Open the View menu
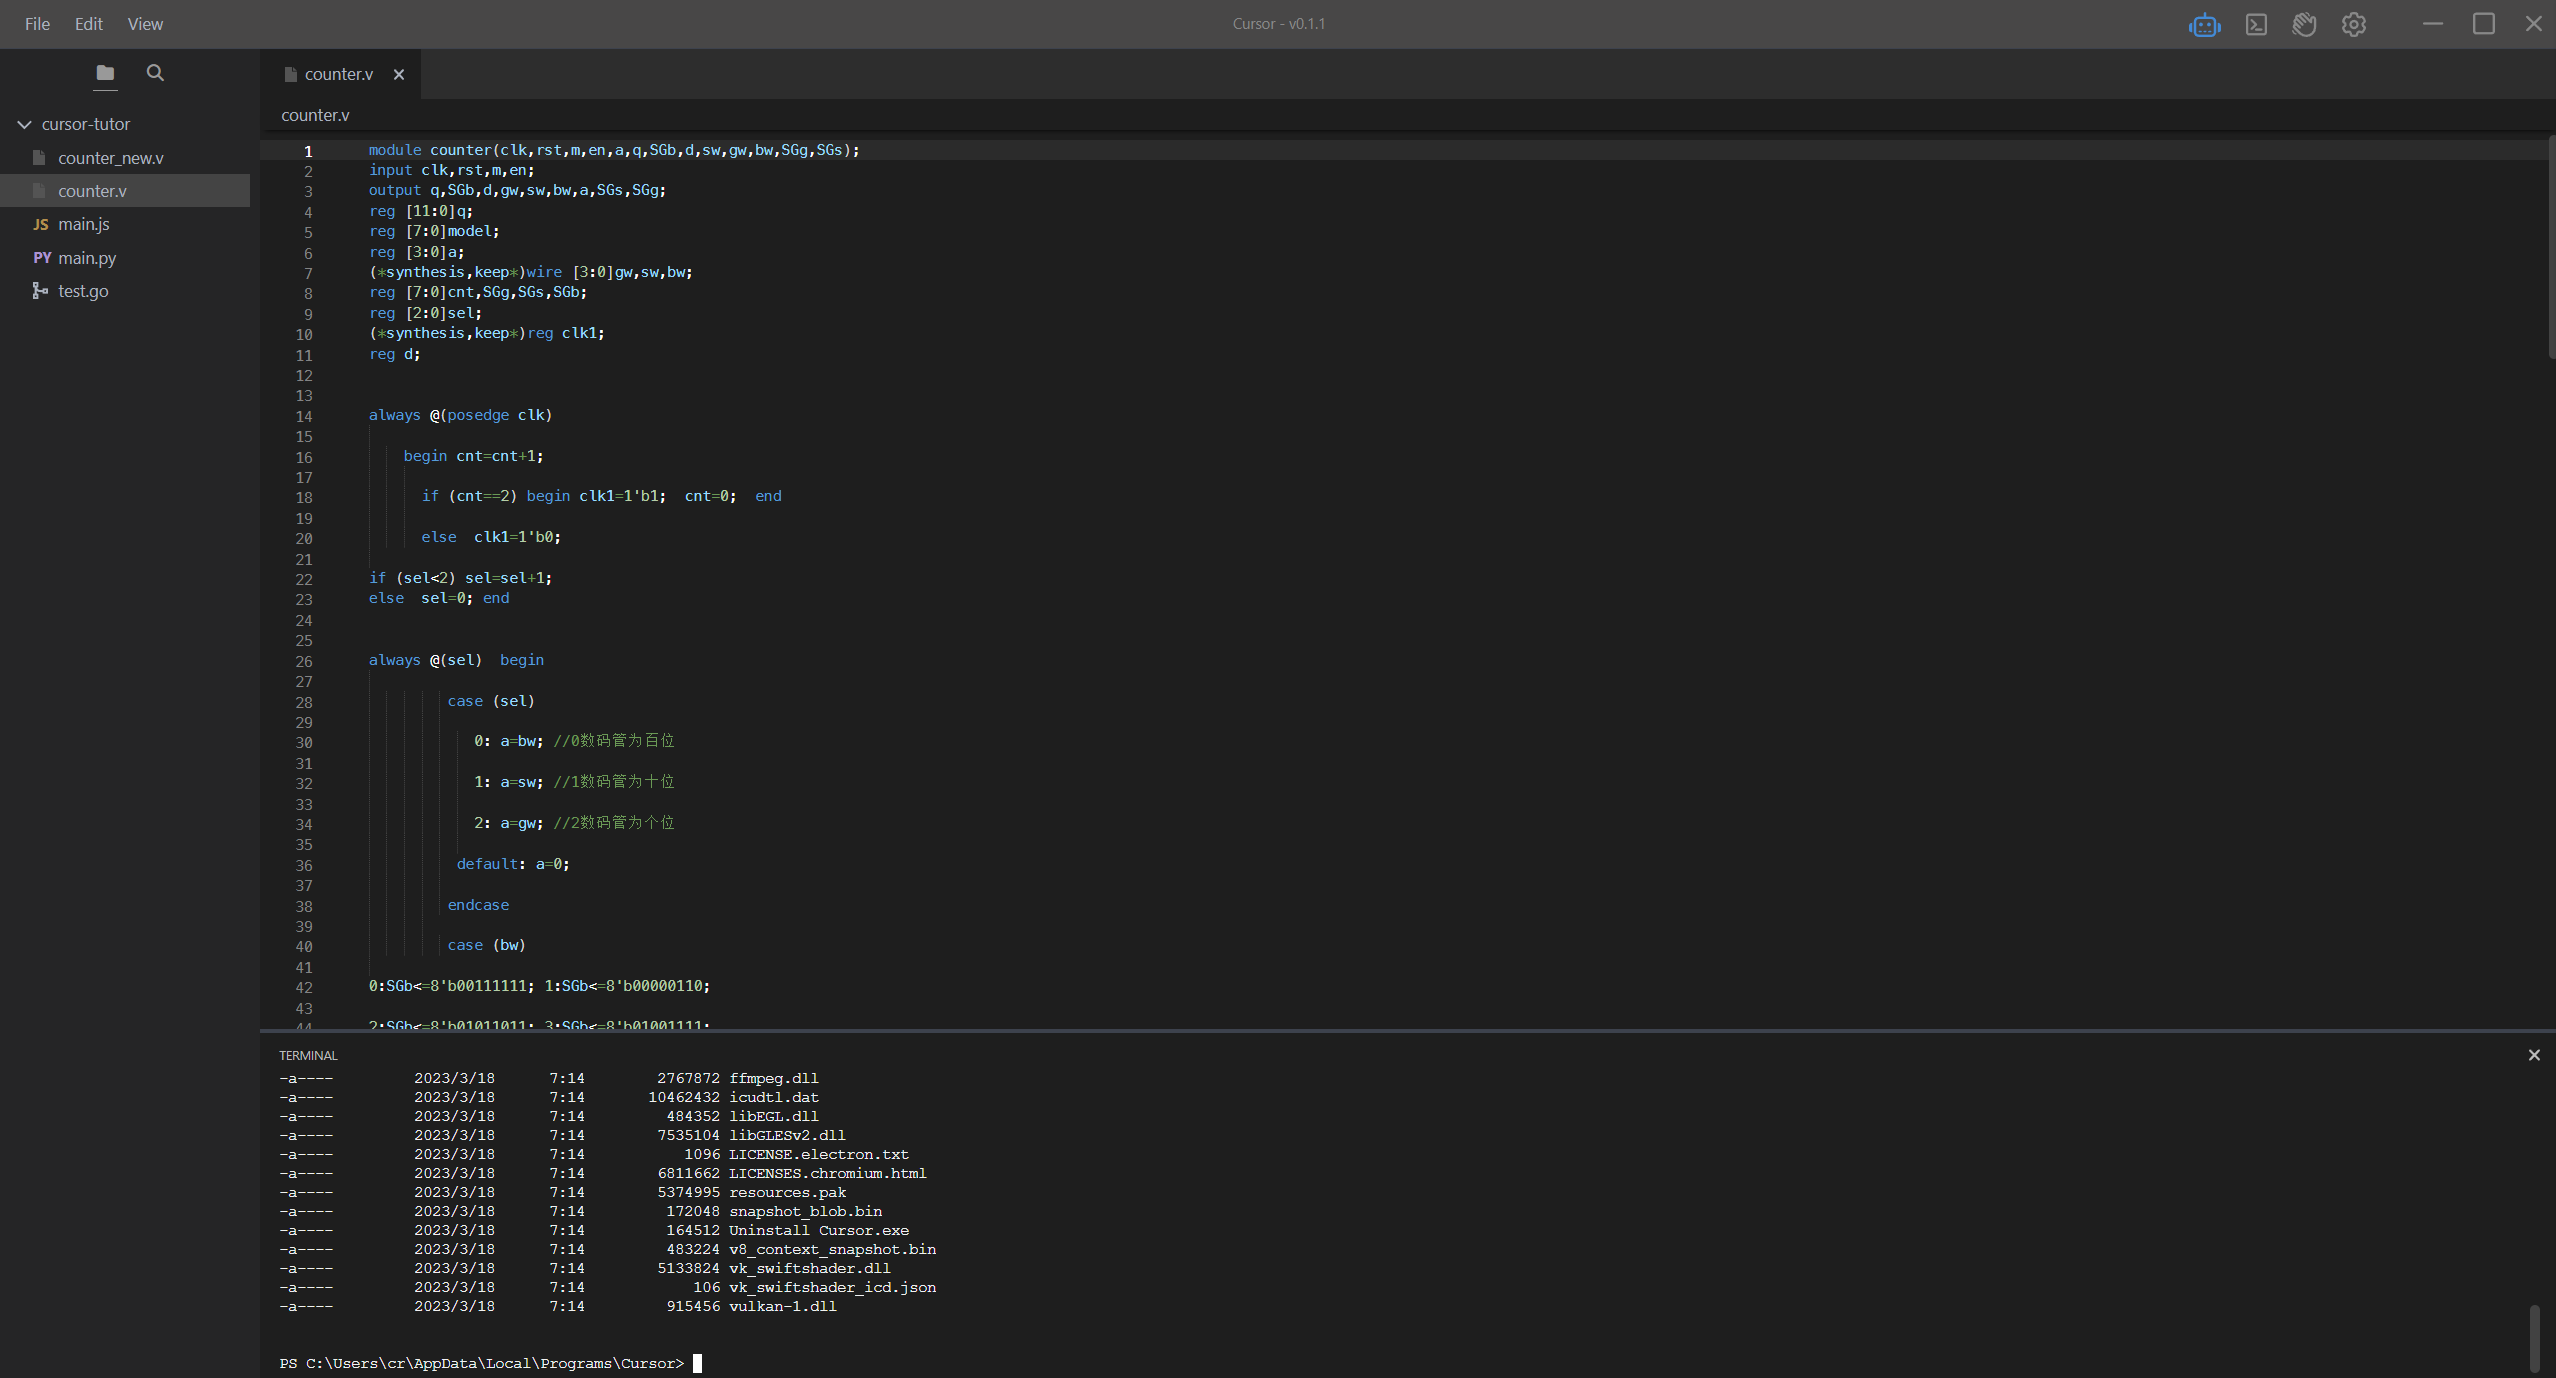 [x=145, y=24]
